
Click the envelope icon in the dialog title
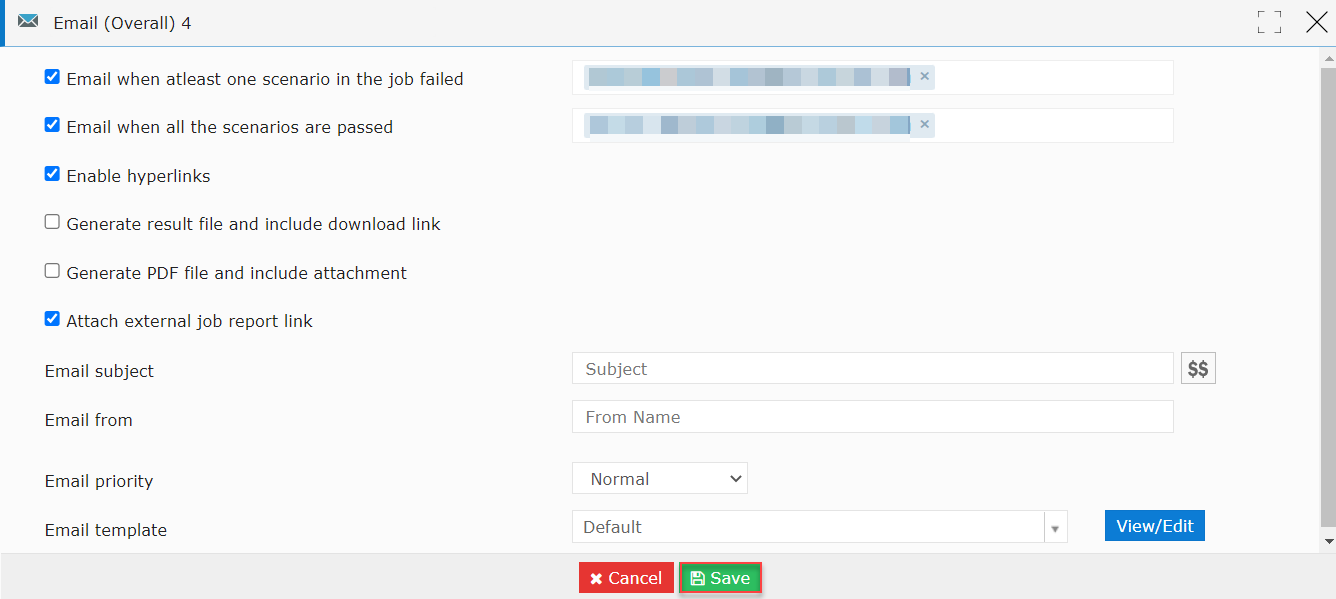[x=28, y=21]
